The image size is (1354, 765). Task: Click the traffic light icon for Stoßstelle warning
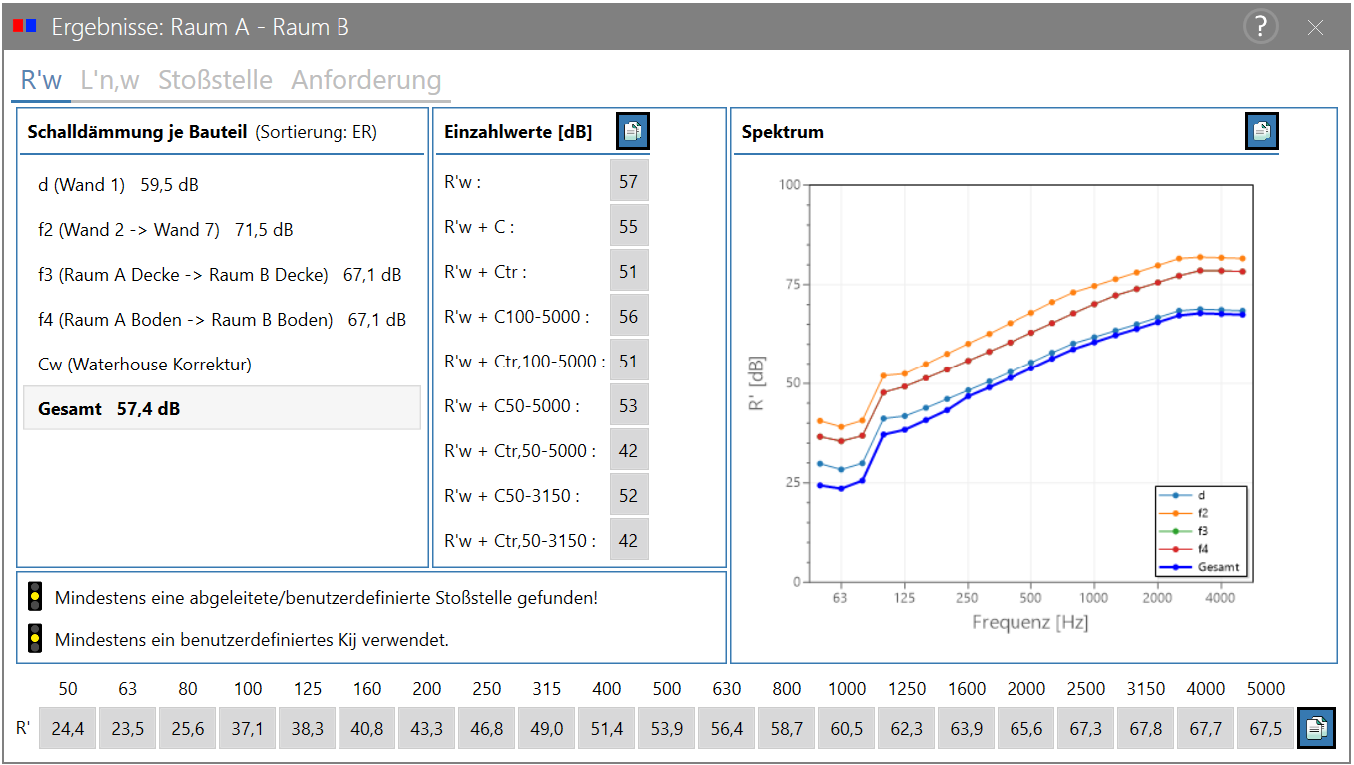pos(35,597)
